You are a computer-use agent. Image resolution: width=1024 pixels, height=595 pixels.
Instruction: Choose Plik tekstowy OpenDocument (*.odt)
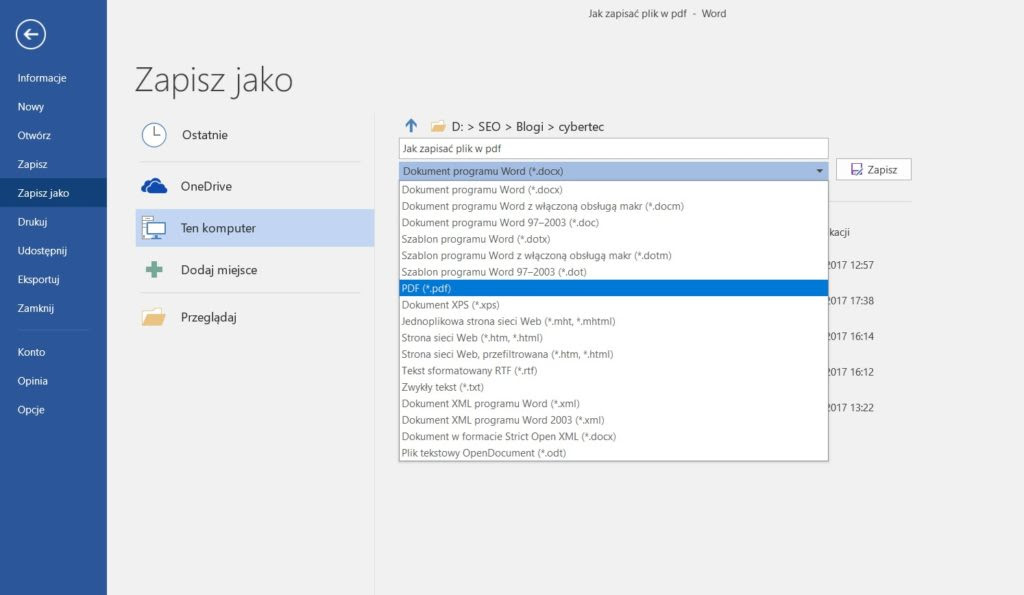click(x=613, y=453)
